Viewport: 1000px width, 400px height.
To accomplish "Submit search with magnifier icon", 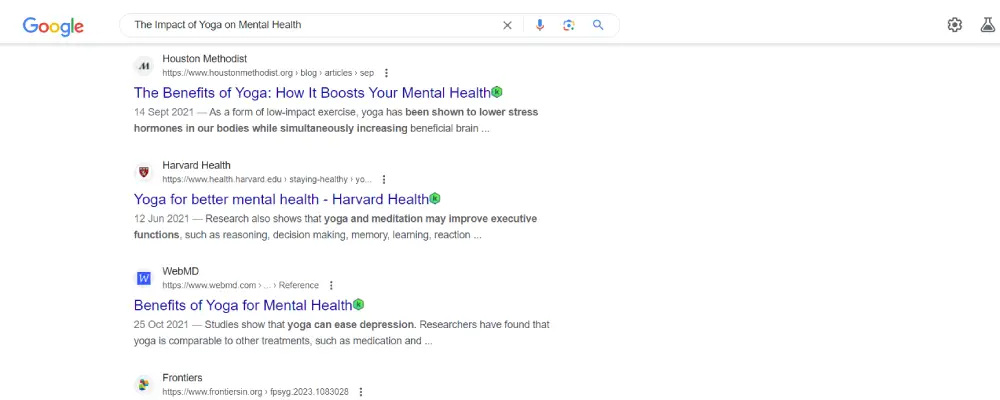I will coord(598,26).
